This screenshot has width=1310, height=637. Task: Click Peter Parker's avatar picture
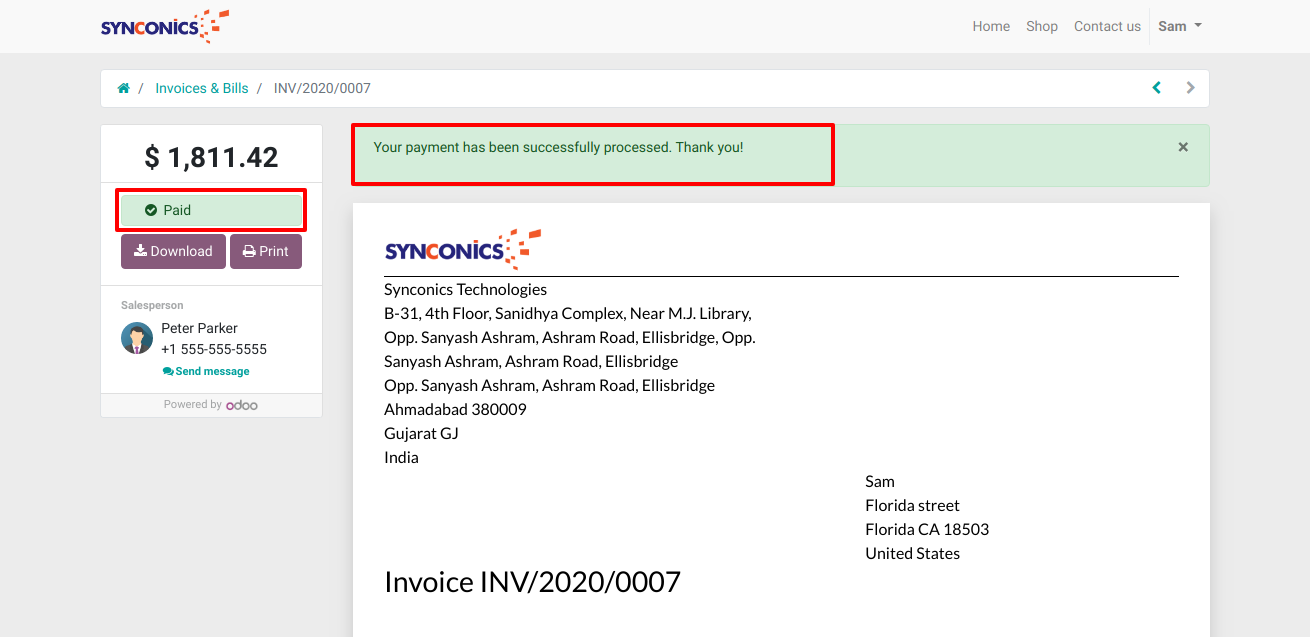tap(137, 338)
